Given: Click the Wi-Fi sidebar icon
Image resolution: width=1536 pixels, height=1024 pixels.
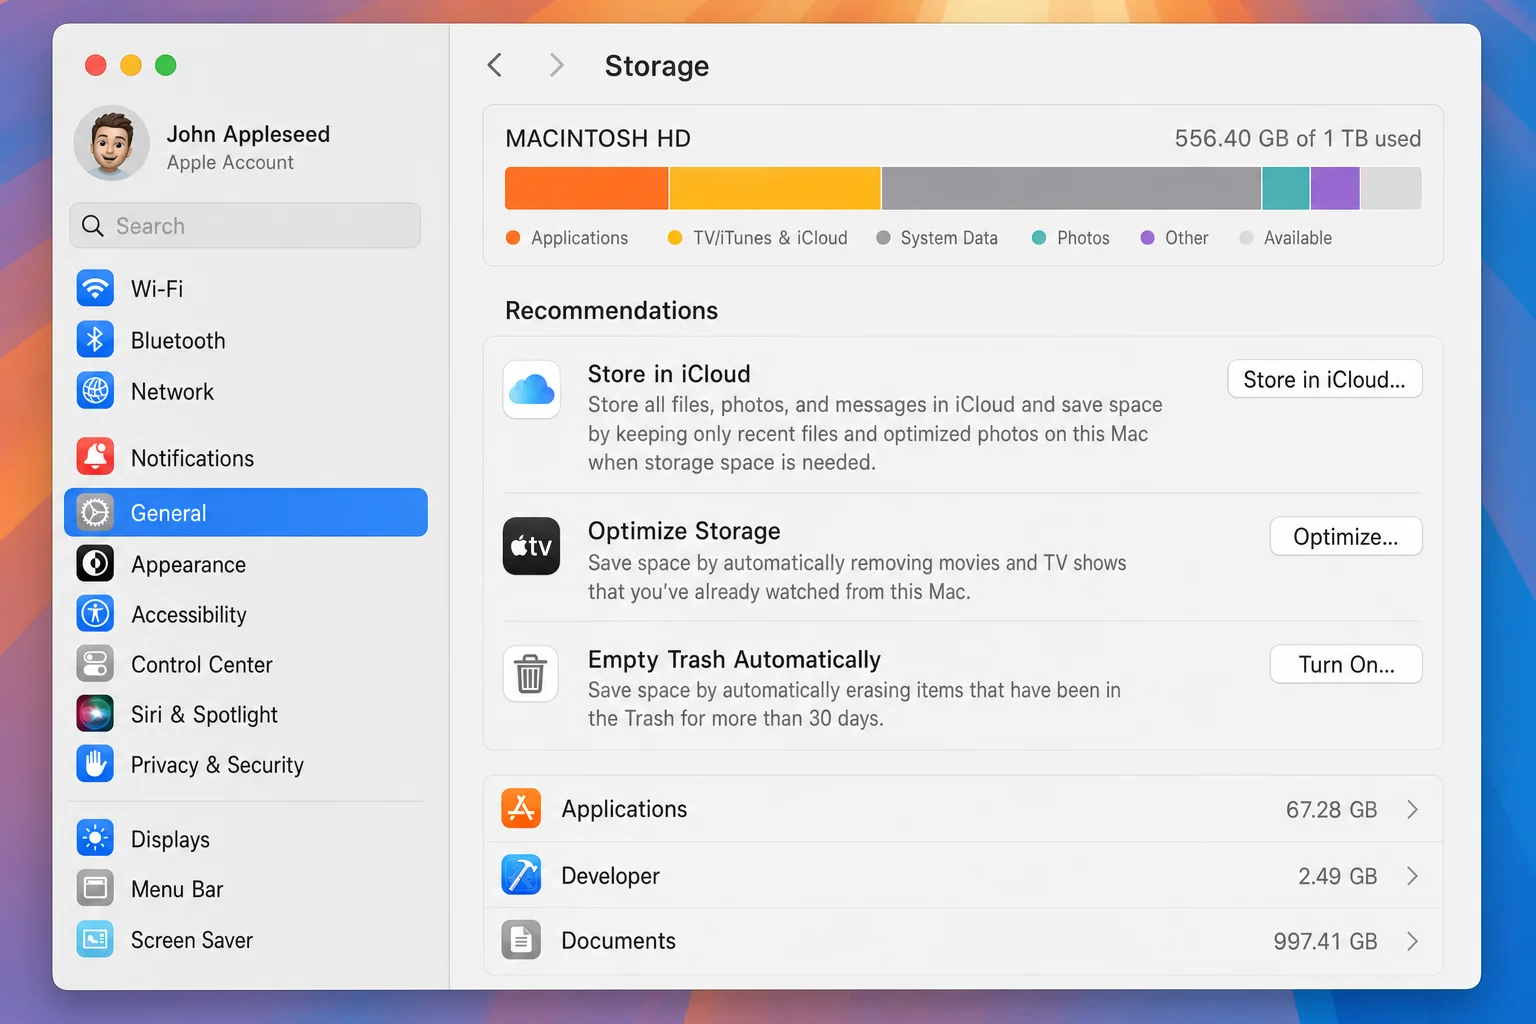Looking at the screenshot, I should [x=95, y=288].
